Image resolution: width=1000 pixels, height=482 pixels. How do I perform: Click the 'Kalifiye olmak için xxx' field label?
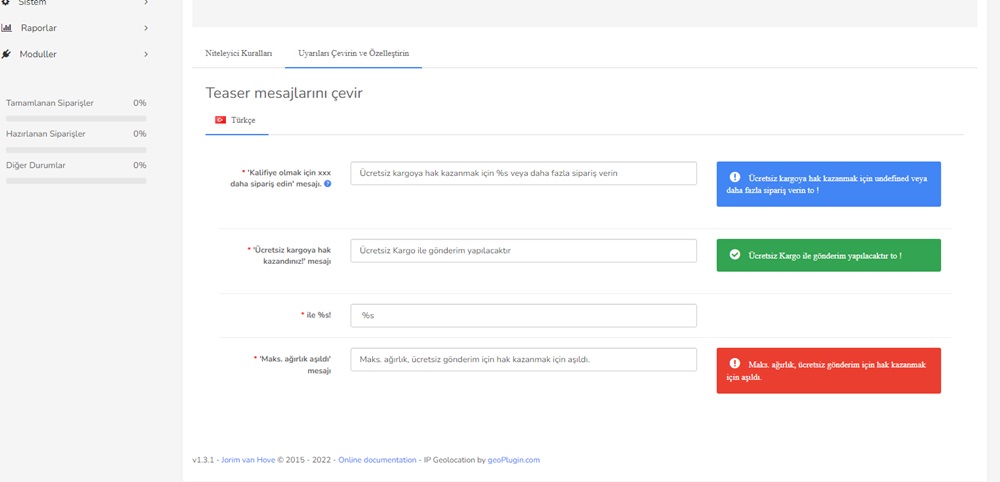(281, 178)
